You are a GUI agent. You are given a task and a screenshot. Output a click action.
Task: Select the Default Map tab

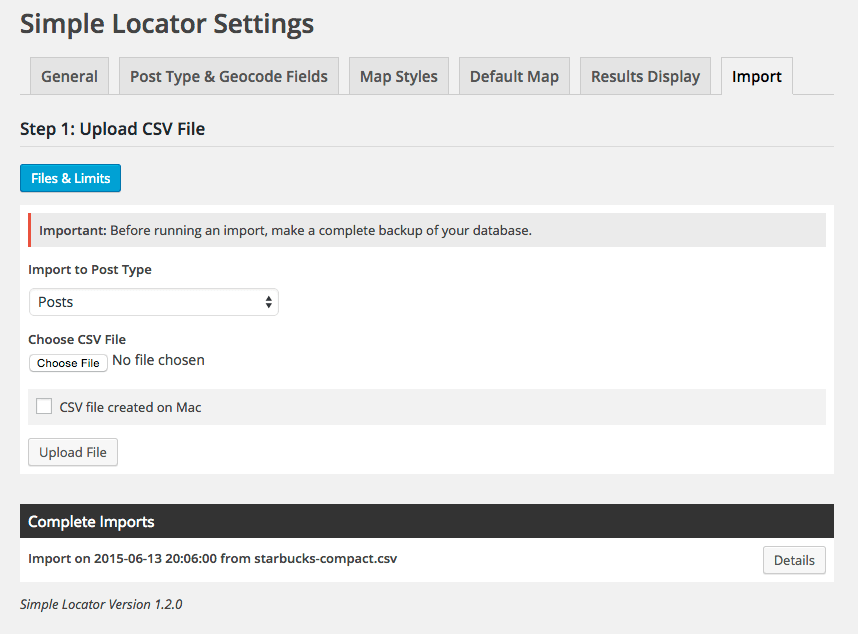coord(514,76)
